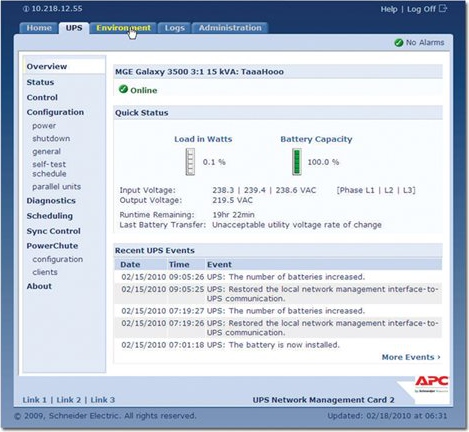Select the UPS tab
The image size is (469, 432).
click(x=74, y=28)
